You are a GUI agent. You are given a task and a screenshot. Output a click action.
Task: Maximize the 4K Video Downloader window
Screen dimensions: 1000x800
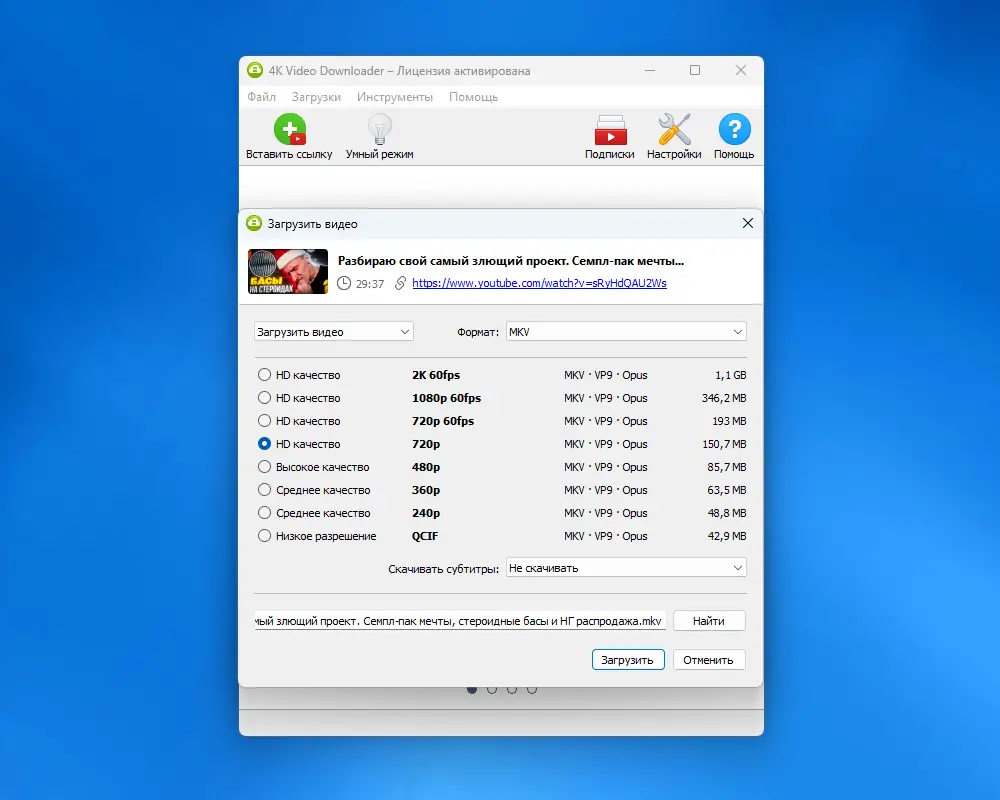695,70
